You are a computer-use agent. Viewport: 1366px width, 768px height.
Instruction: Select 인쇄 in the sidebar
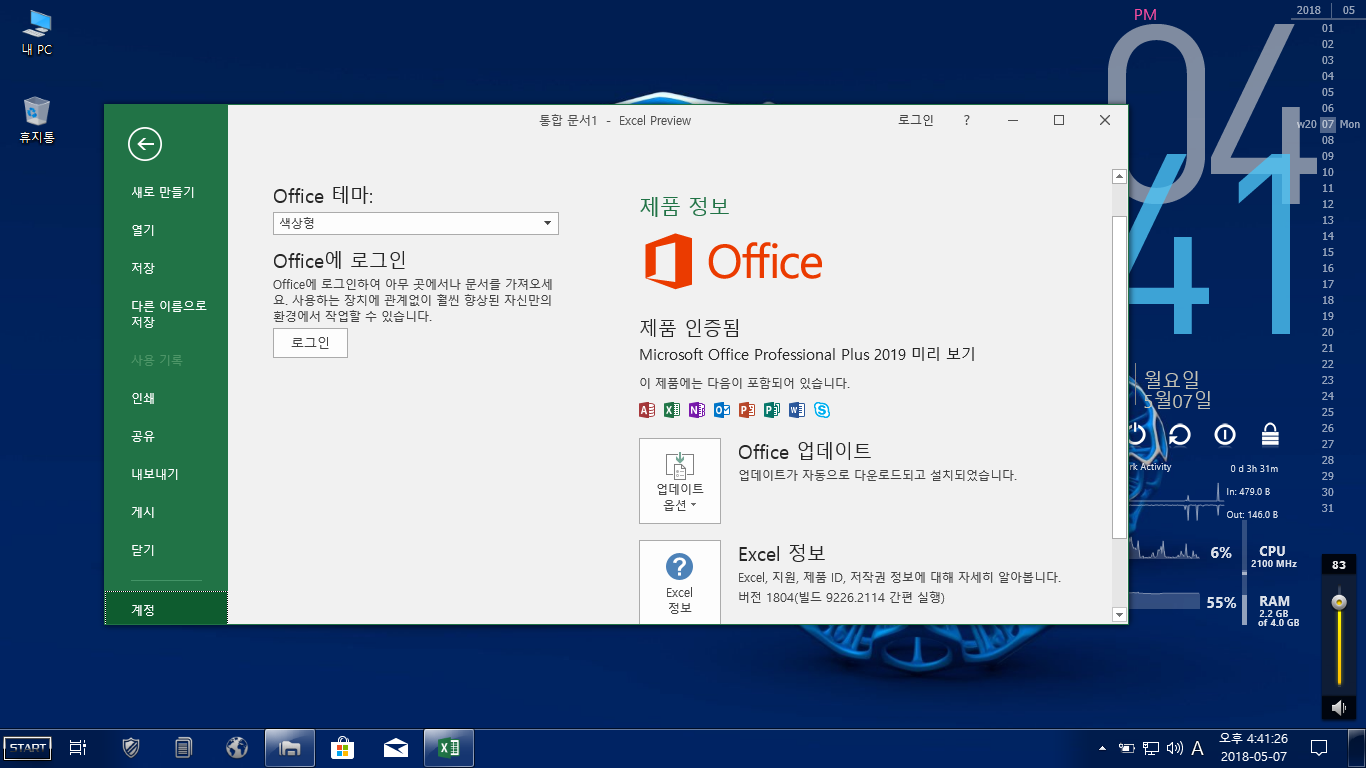(143, 398)
